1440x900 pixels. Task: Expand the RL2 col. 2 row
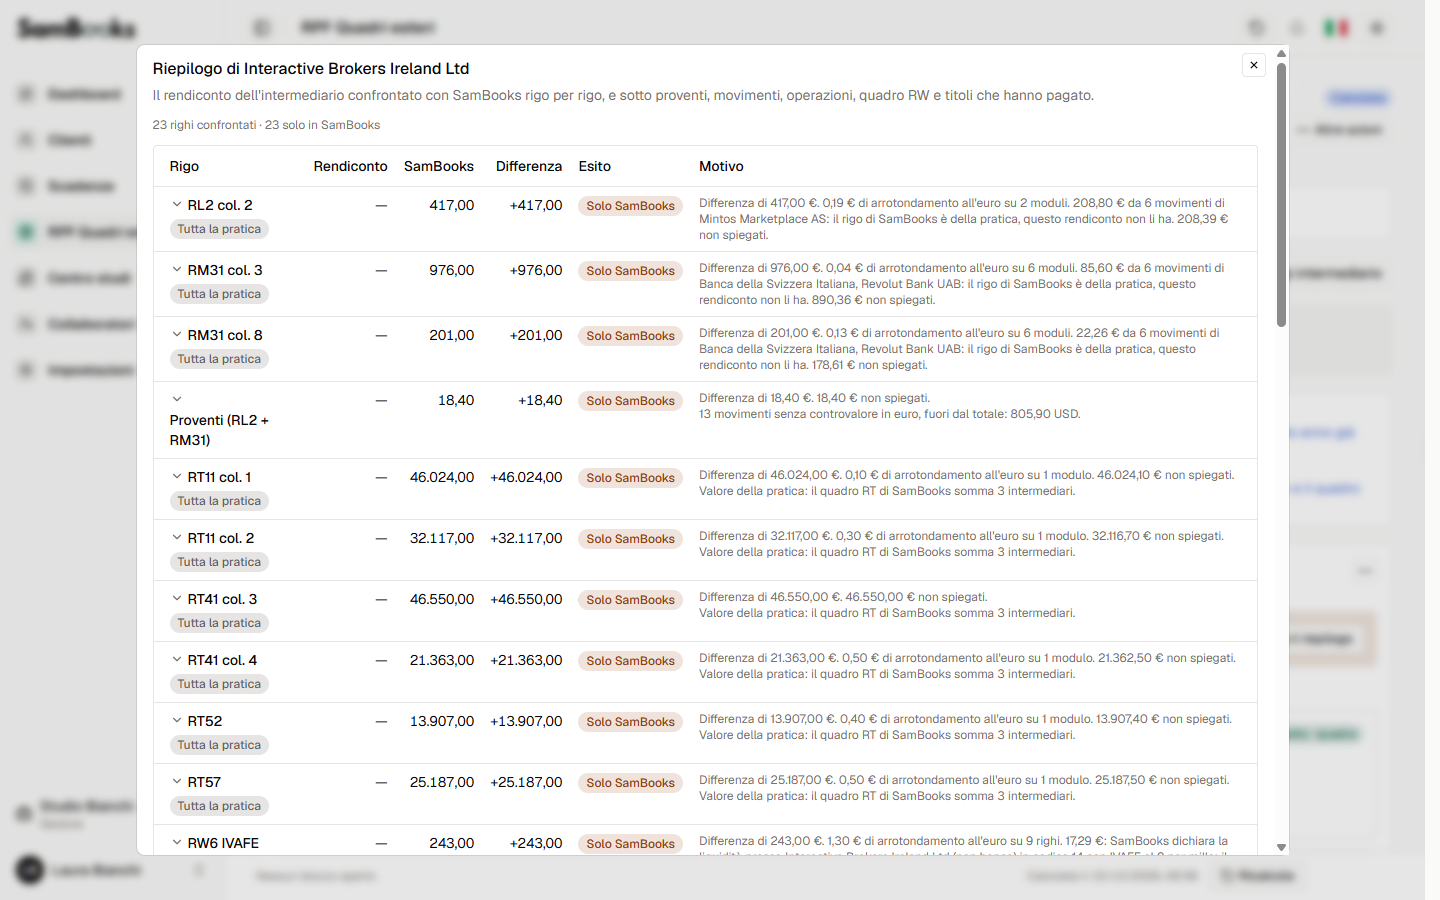click(177, 205)
